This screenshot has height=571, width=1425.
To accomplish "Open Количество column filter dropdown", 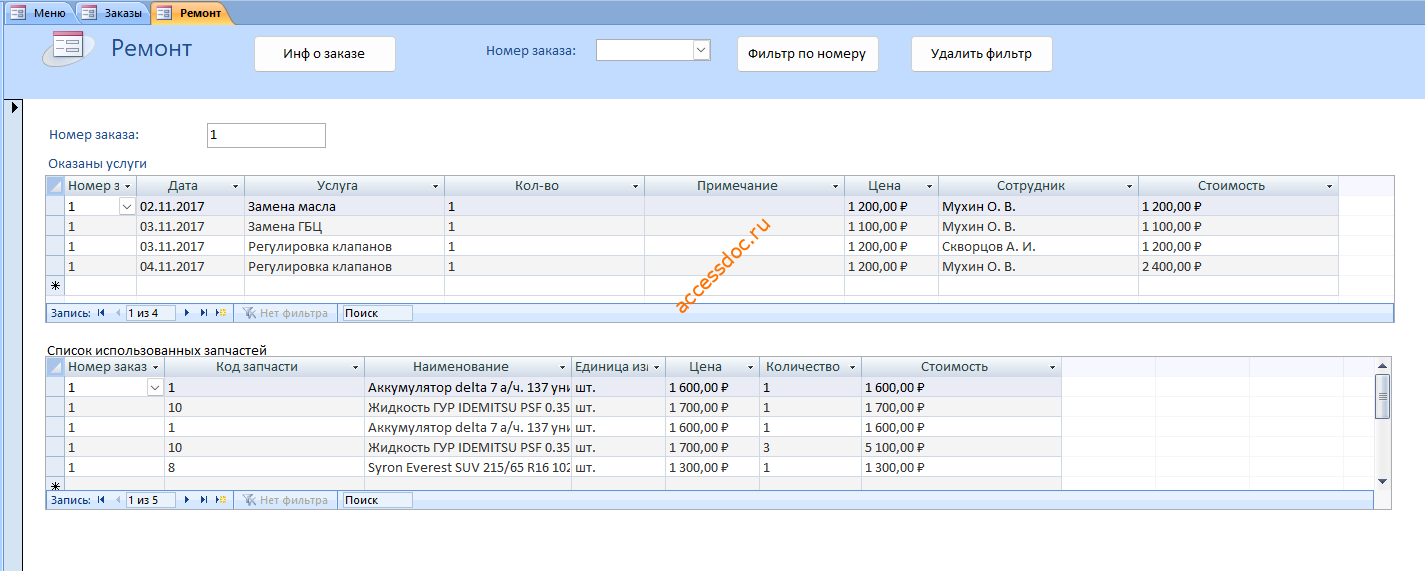I will (x=853, y=368).
